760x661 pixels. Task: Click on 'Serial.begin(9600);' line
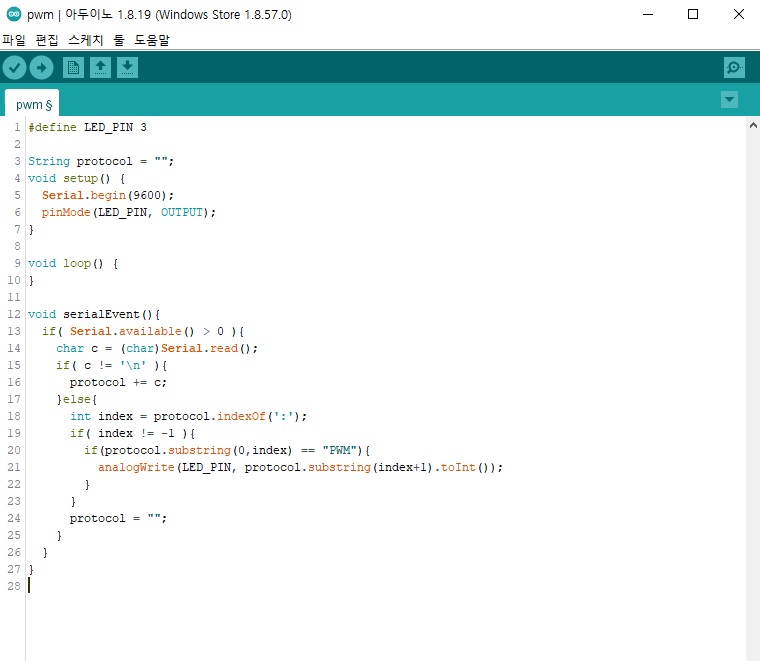pyautogui.click(x=108, y=195)
